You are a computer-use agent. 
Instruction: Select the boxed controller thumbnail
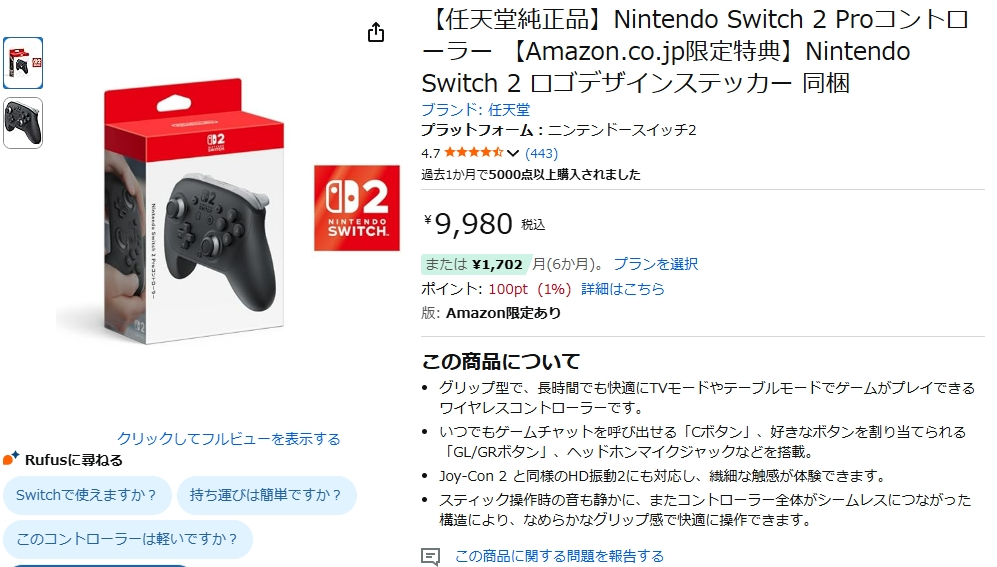(23, 63)
